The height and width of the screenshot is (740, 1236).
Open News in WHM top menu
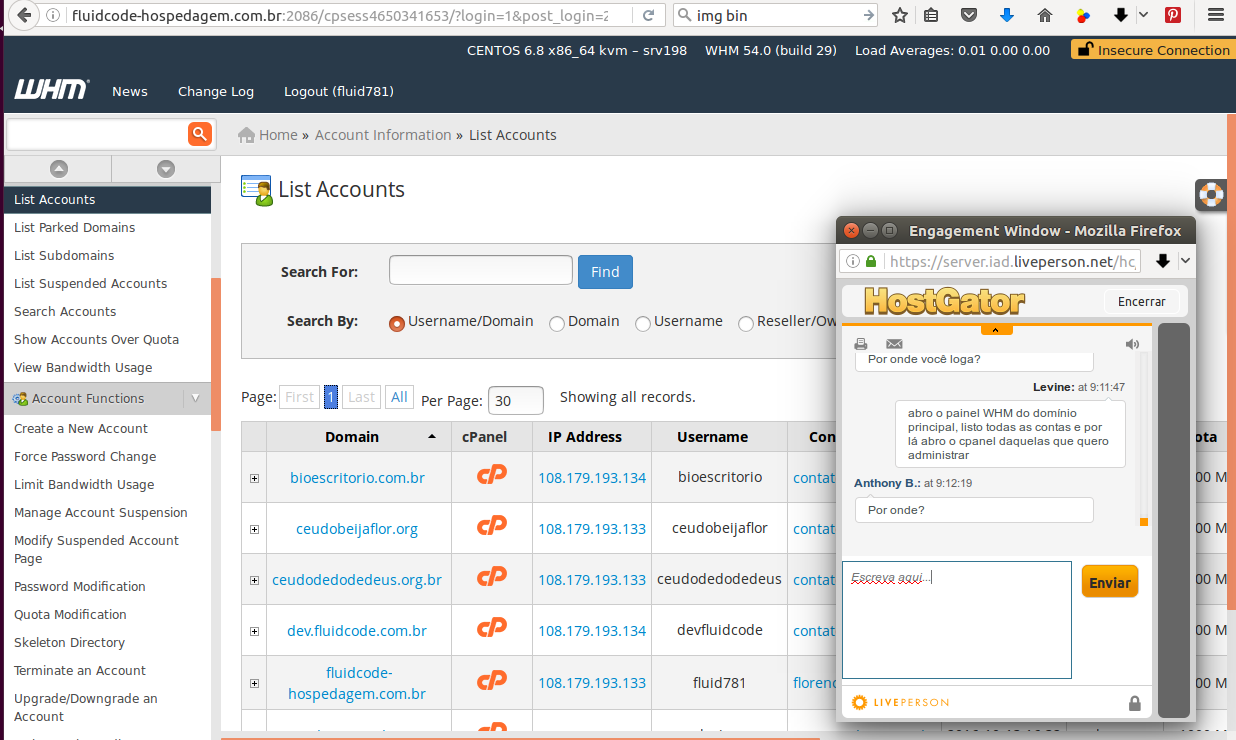130,91
